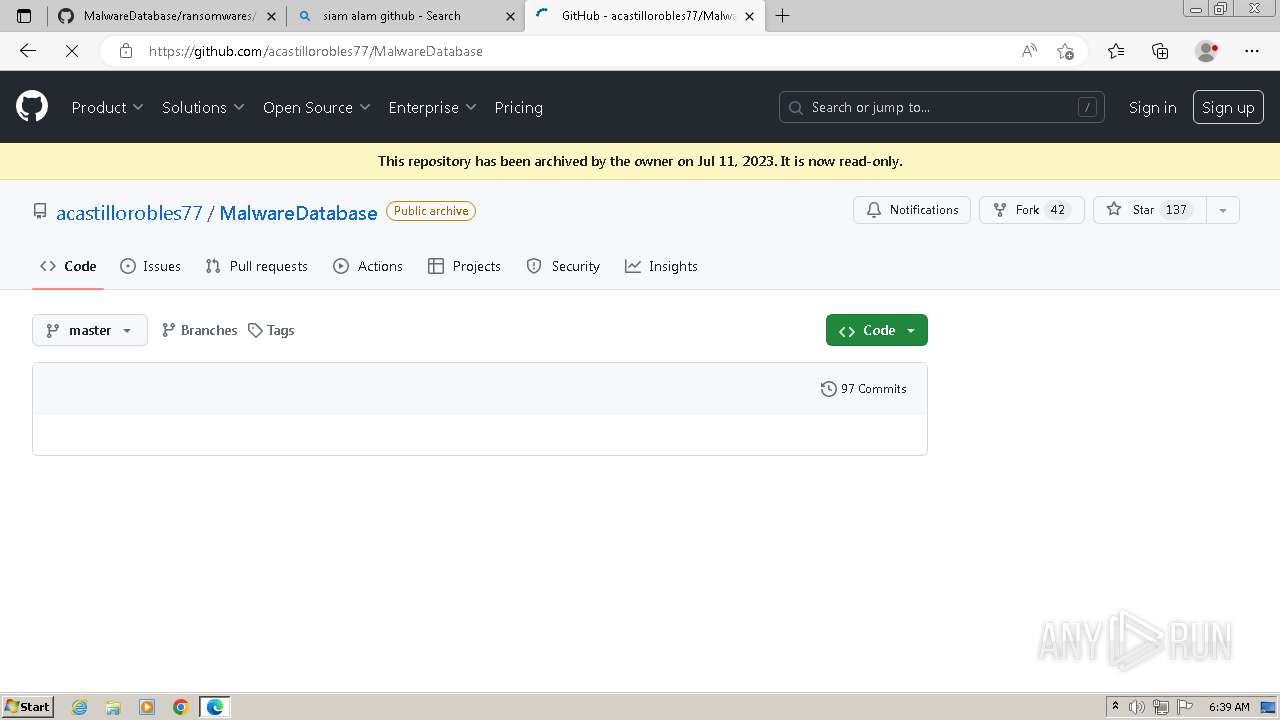Image resolution: width=1280 pixels, height=720 pixels.
Task: Star the repository
Action: pyautogui.click(x=1150, y=210)
